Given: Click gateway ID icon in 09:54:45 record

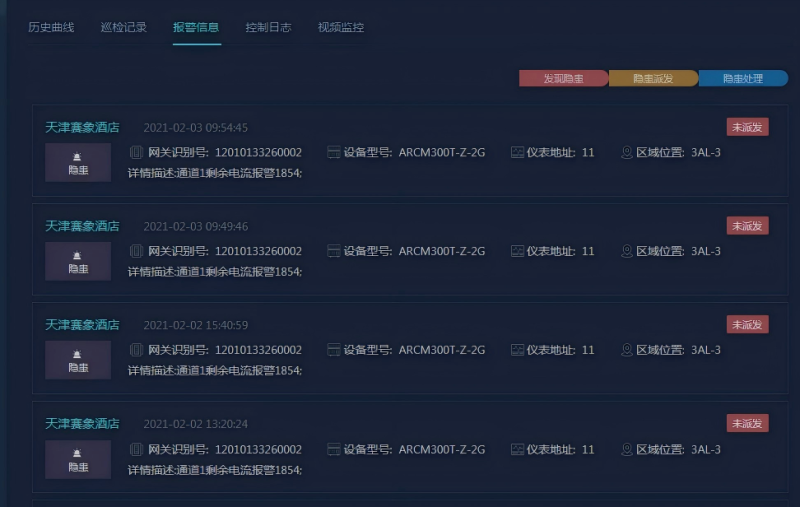Looking at the screenshot, I should click(136, 152).
